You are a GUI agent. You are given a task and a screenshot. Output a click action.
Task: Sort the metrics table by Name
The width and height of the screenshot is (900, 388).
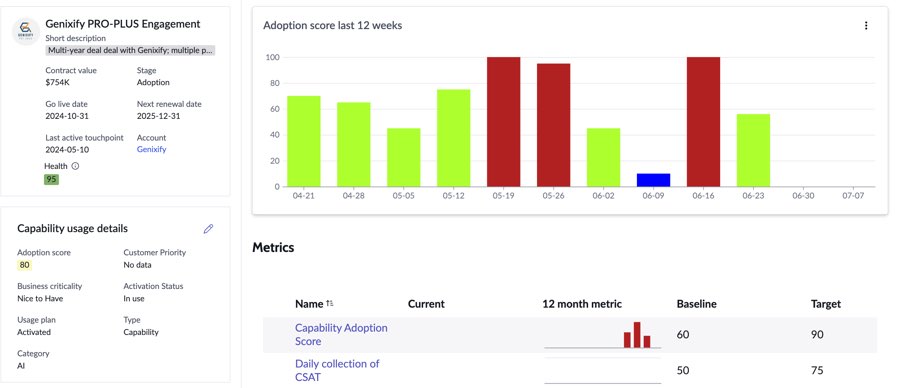pyautogui.click(x=330, y=304)
